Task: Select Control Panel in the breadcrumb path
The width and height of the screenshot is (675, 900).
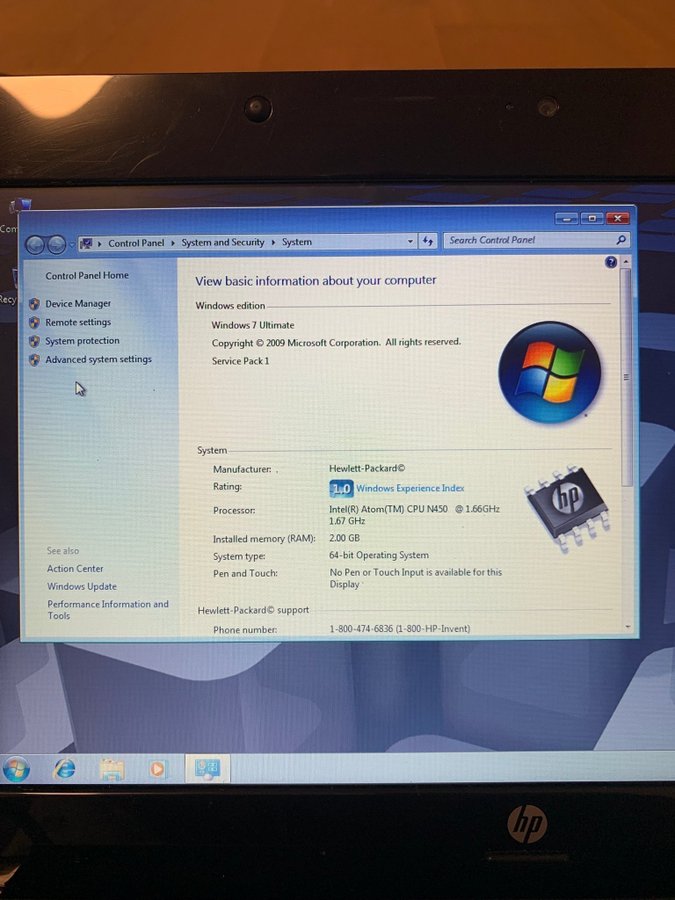Action: 136,243
